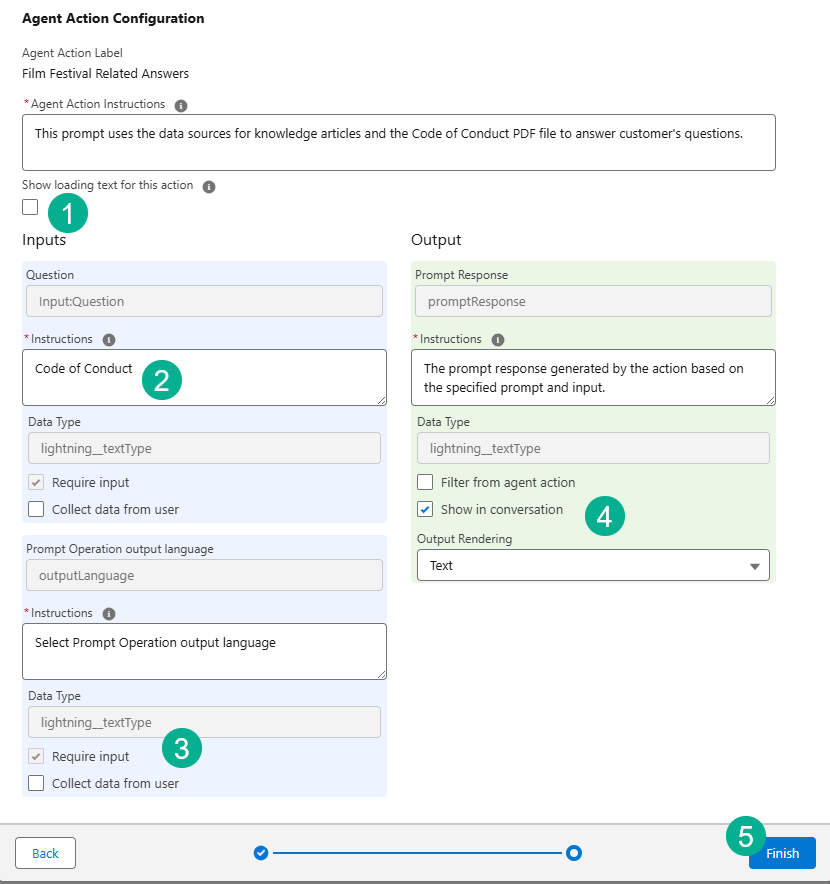Open info tooltip for Question input Instructions
Screen dimensions: 830x884
click(109, 340)
